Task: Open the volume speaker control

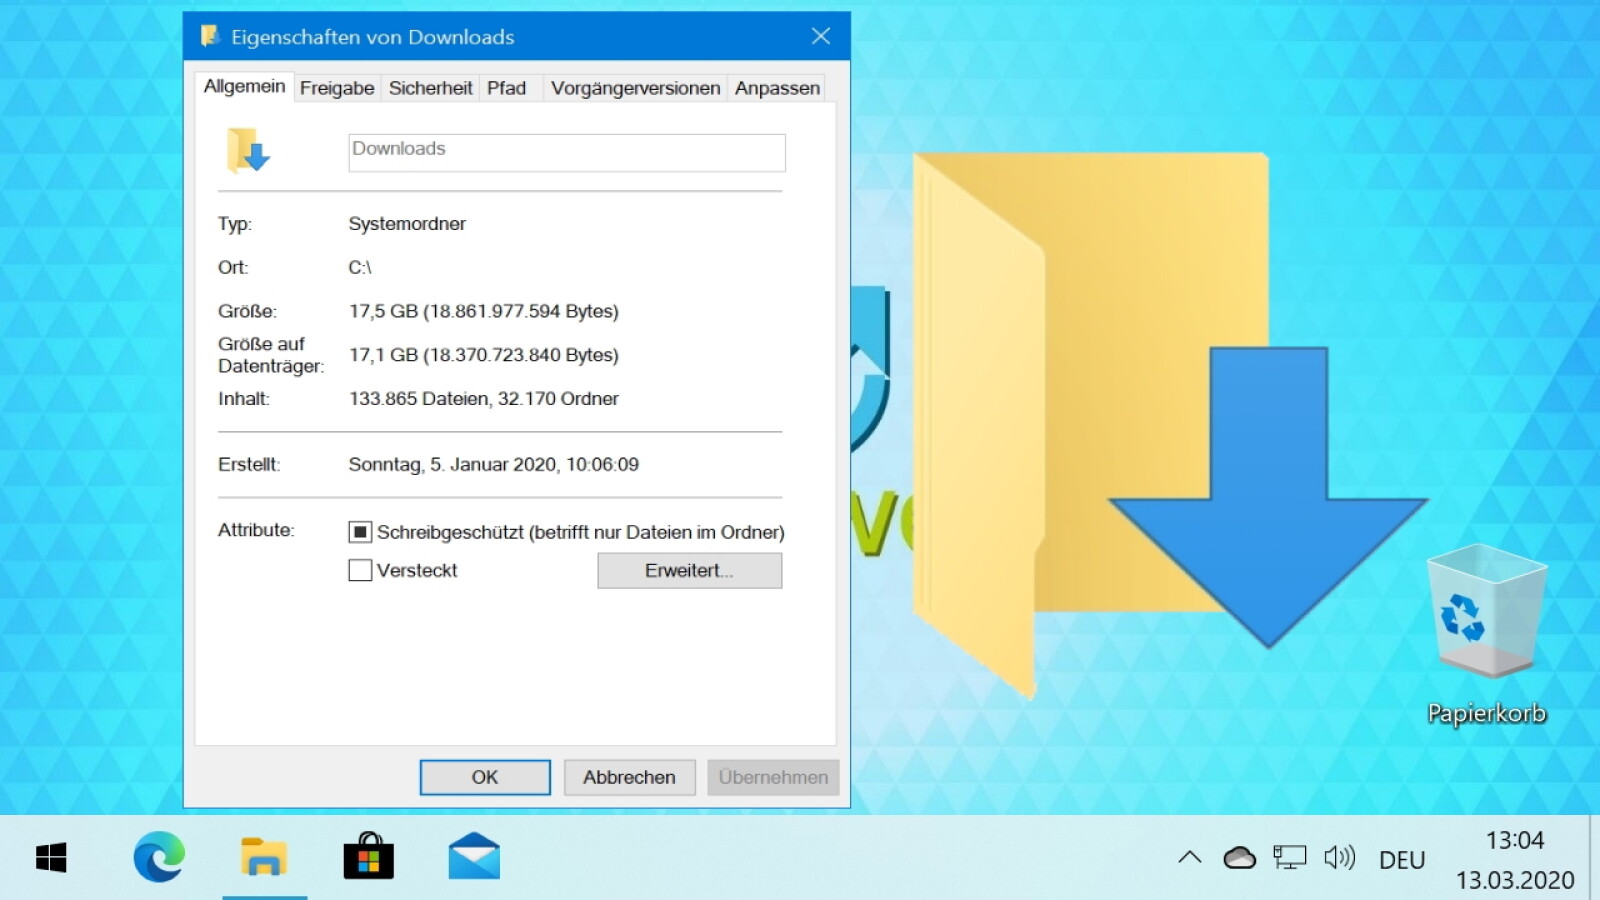Action: [x=1340, y=857]
